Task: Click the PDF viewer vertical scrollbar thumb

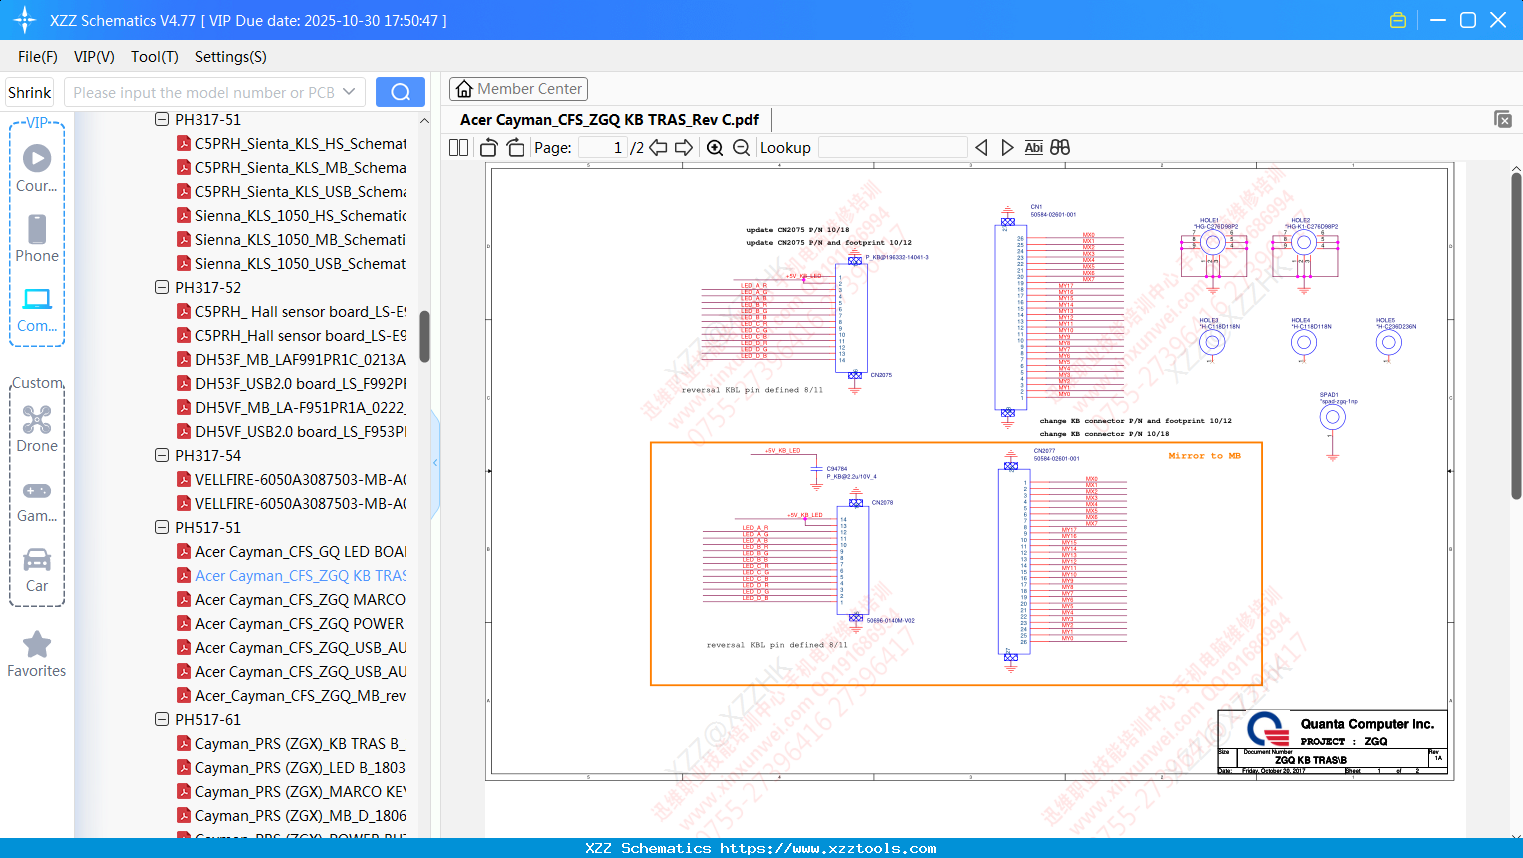Action: coord(1516,335)
